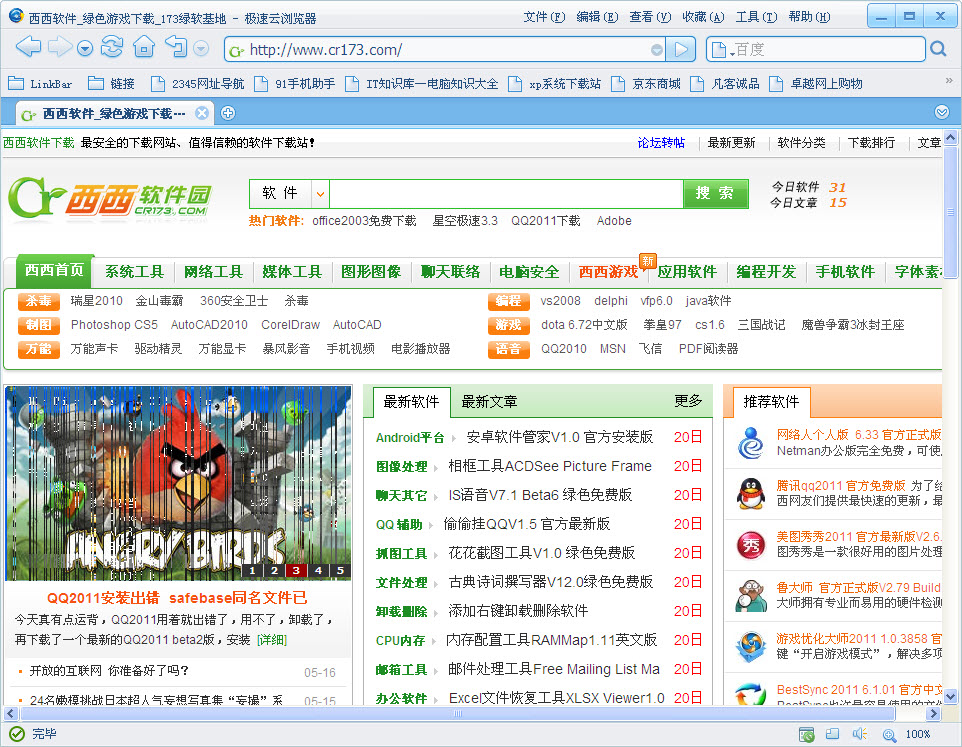This screenshot has width=962, height=747.
Task: Open the 查看(V) menu
Action: pyautogui.click(x=650, y=17)
